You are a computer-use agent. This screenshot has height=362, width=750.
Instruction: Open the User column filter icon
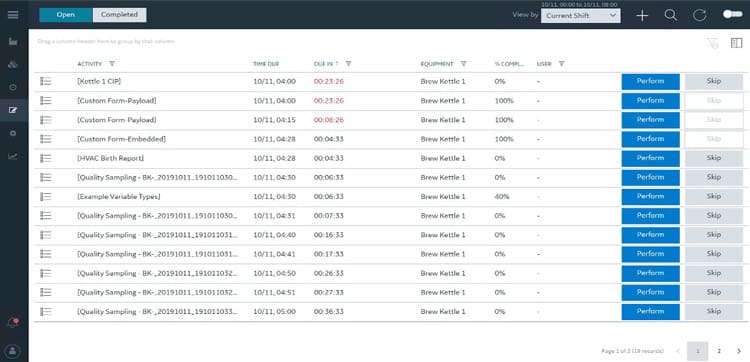(x=562, y=64)
